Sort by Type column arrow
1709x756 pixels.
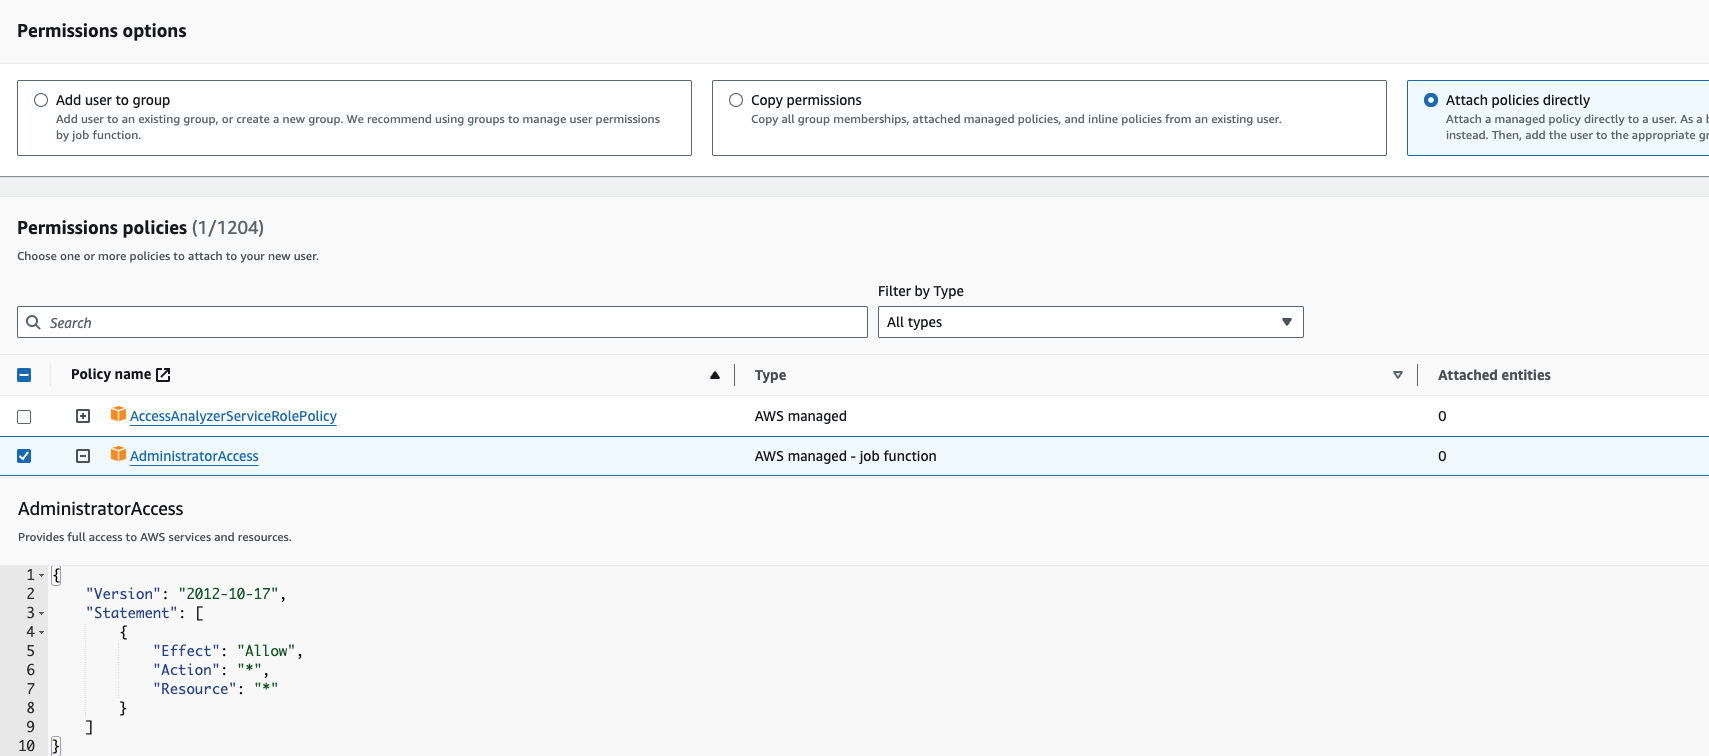tap(1398, 375)
